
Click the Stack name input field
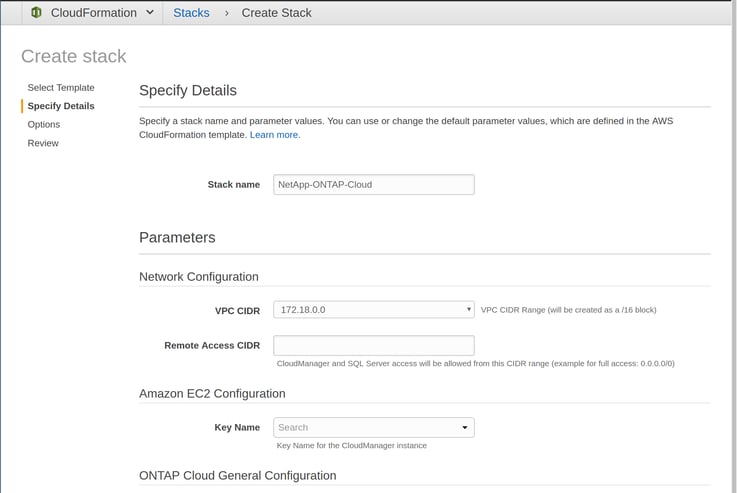pyautogui.click(x=374, y=185)
